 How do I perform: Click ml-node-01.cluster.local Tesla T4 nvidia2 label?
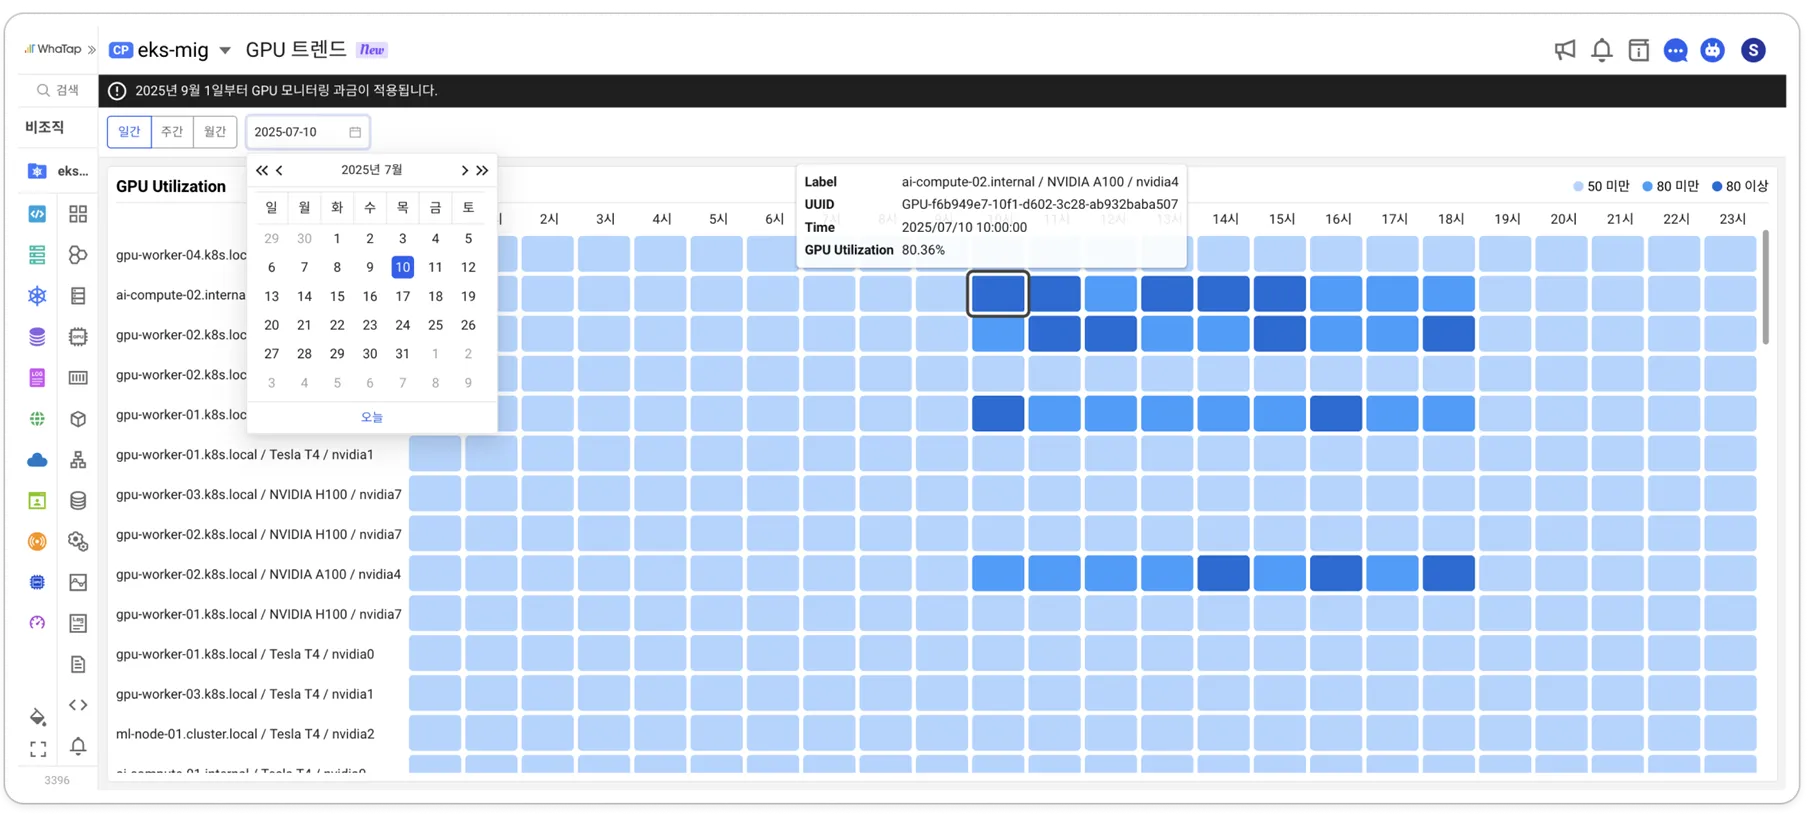[x=245, y=734]
